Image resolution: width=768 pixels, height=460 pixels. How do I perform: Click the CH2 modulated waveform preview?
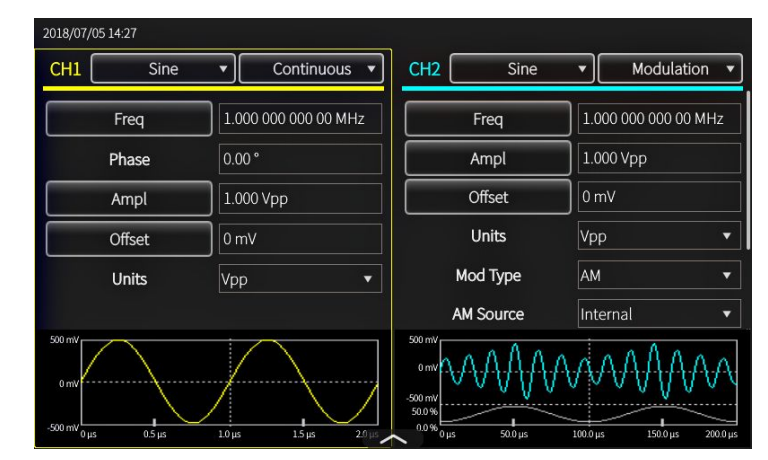coord(590,368)
